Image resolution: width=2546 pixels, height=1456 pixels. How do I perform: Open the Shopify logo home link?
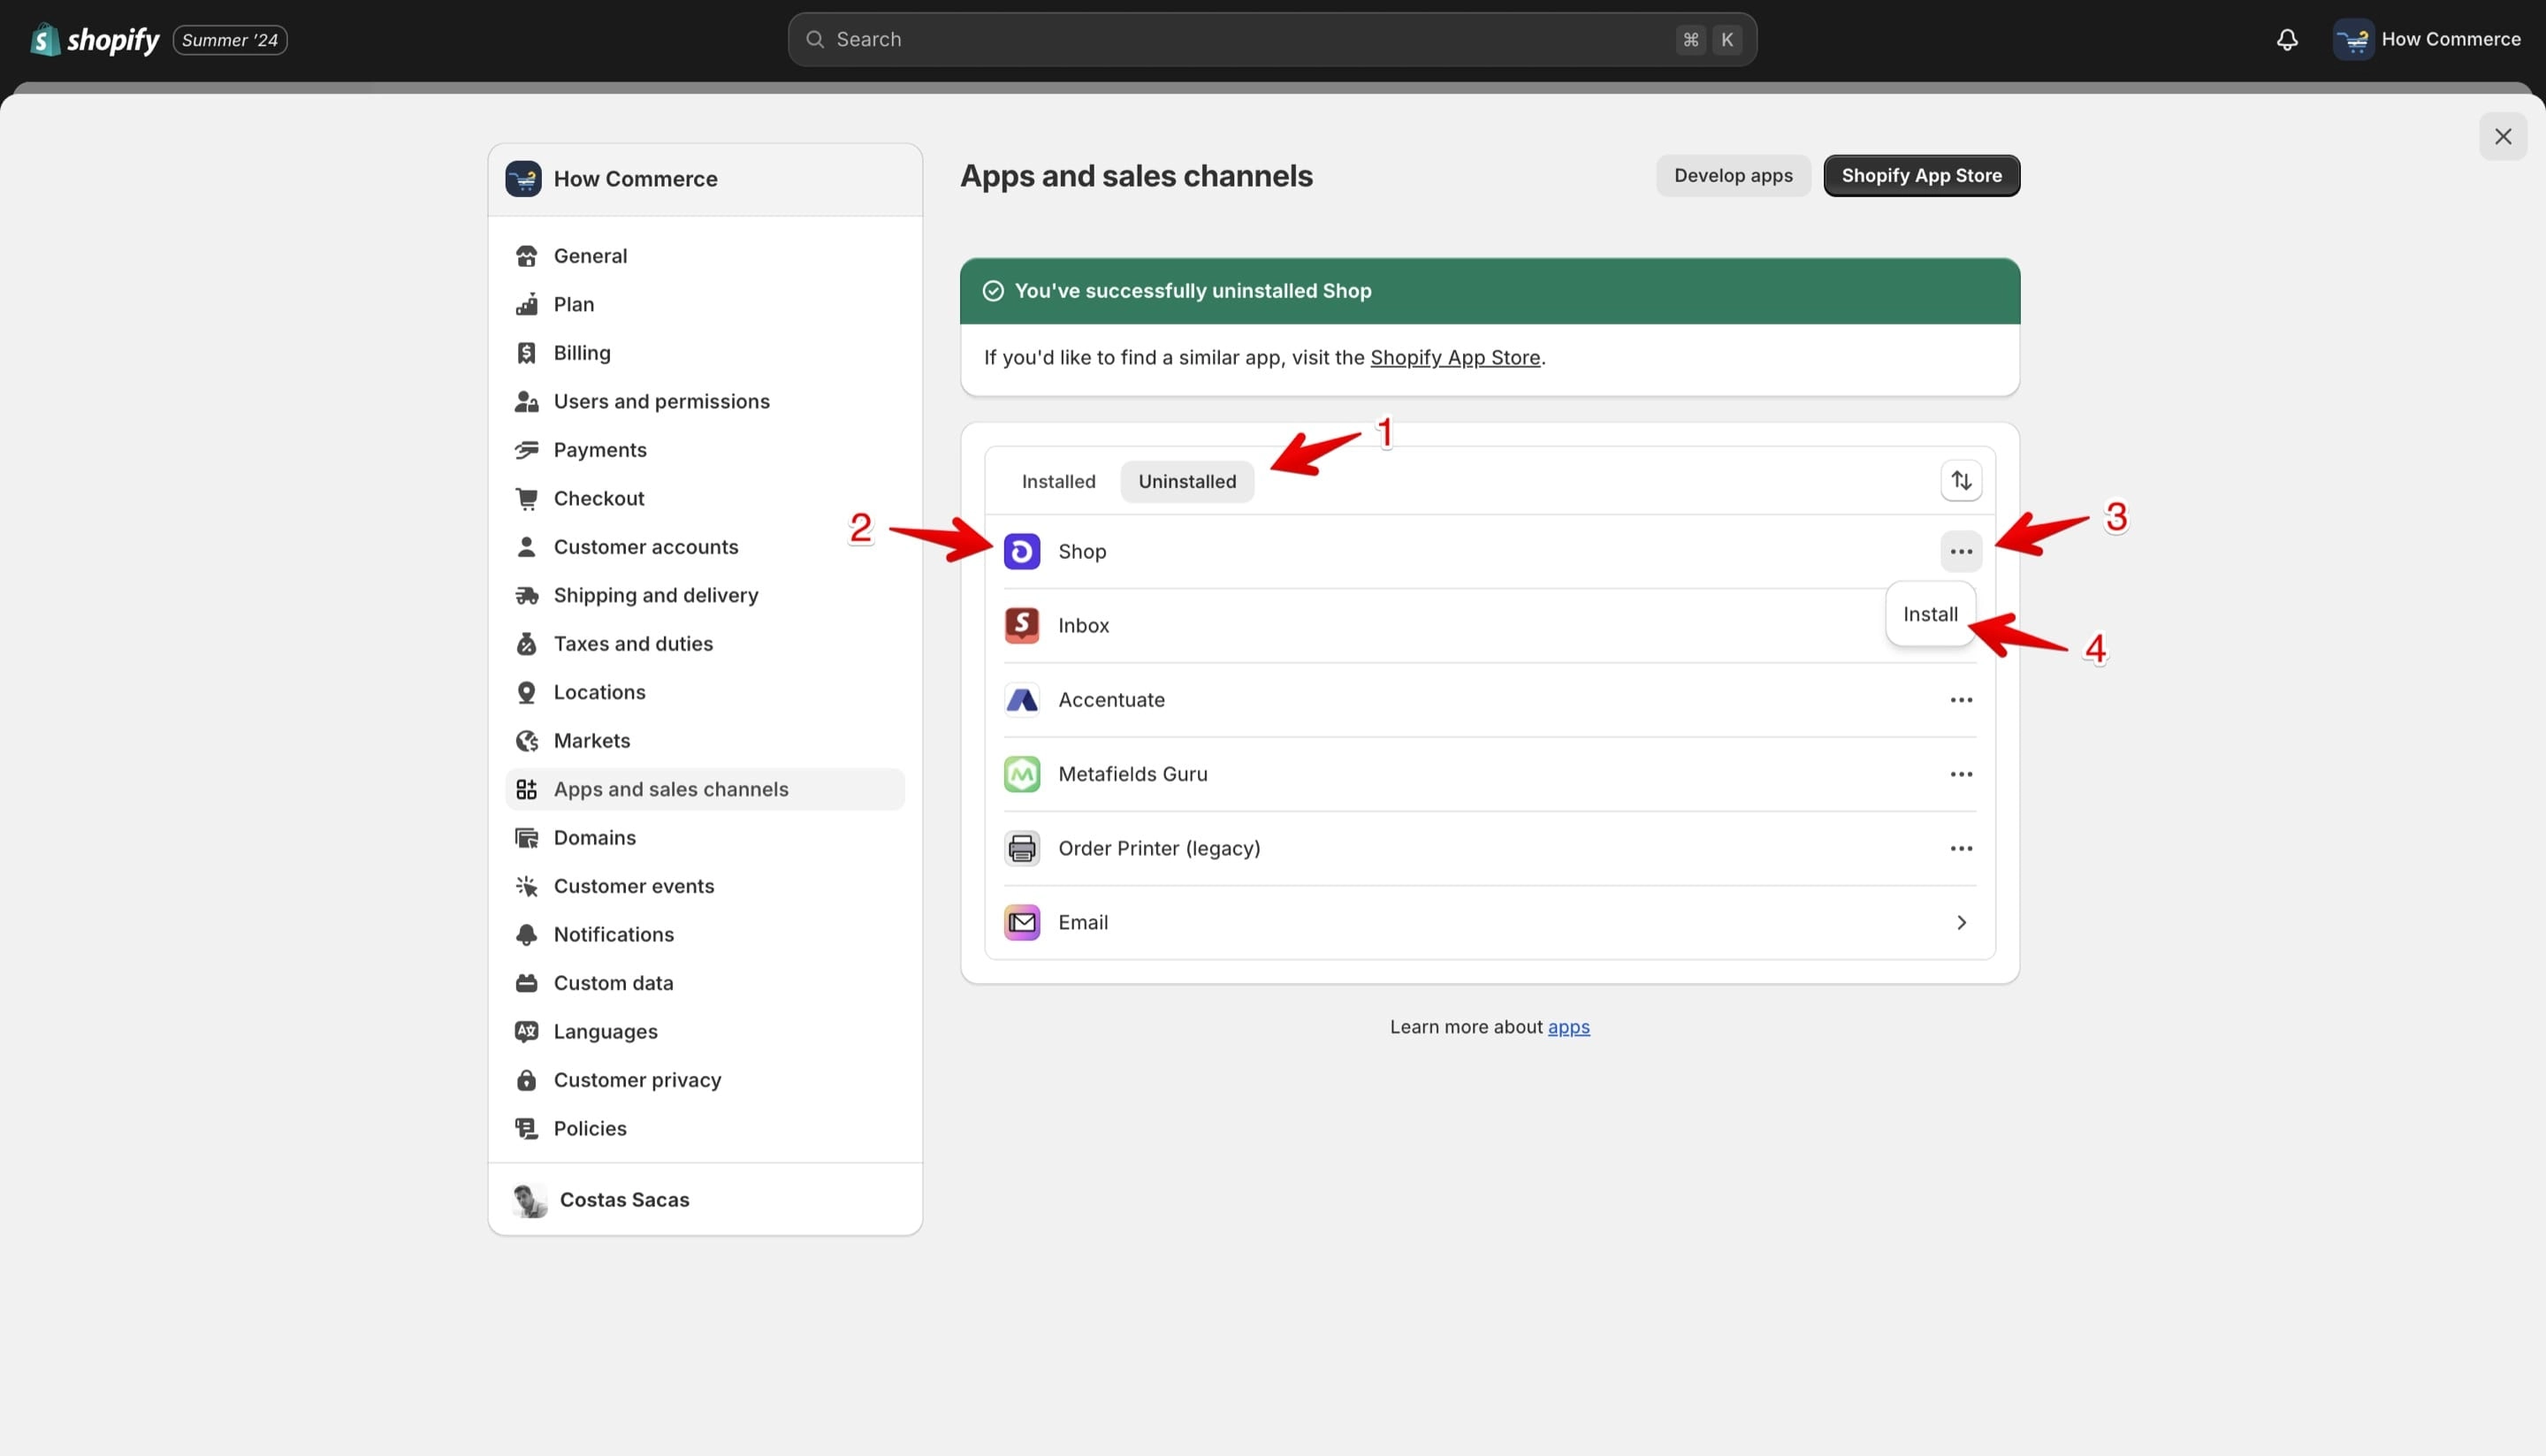click(x=95, y=40)
